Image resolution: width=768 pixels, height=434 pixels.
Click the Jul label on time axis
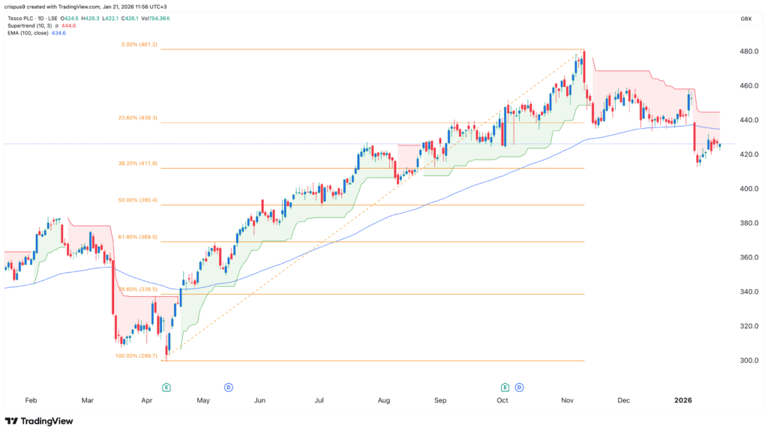click(x=319, y=400)
